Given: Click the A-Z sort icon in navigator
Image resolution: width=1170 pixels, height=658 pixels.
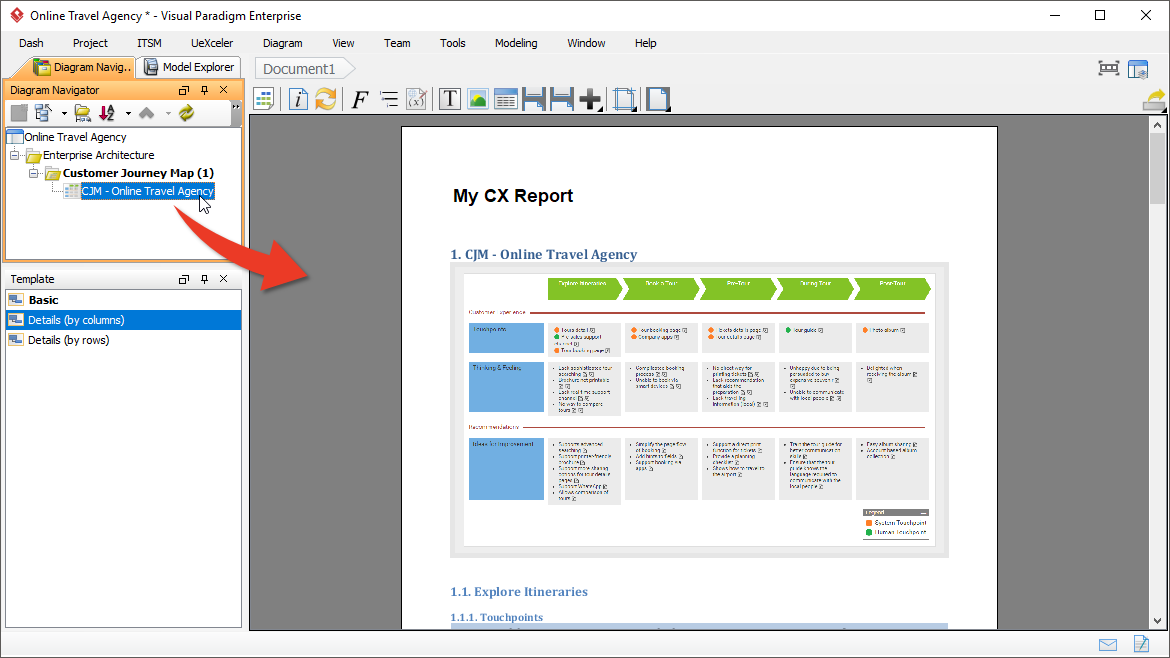Looking at the screenshot, I should pos(107,113).
